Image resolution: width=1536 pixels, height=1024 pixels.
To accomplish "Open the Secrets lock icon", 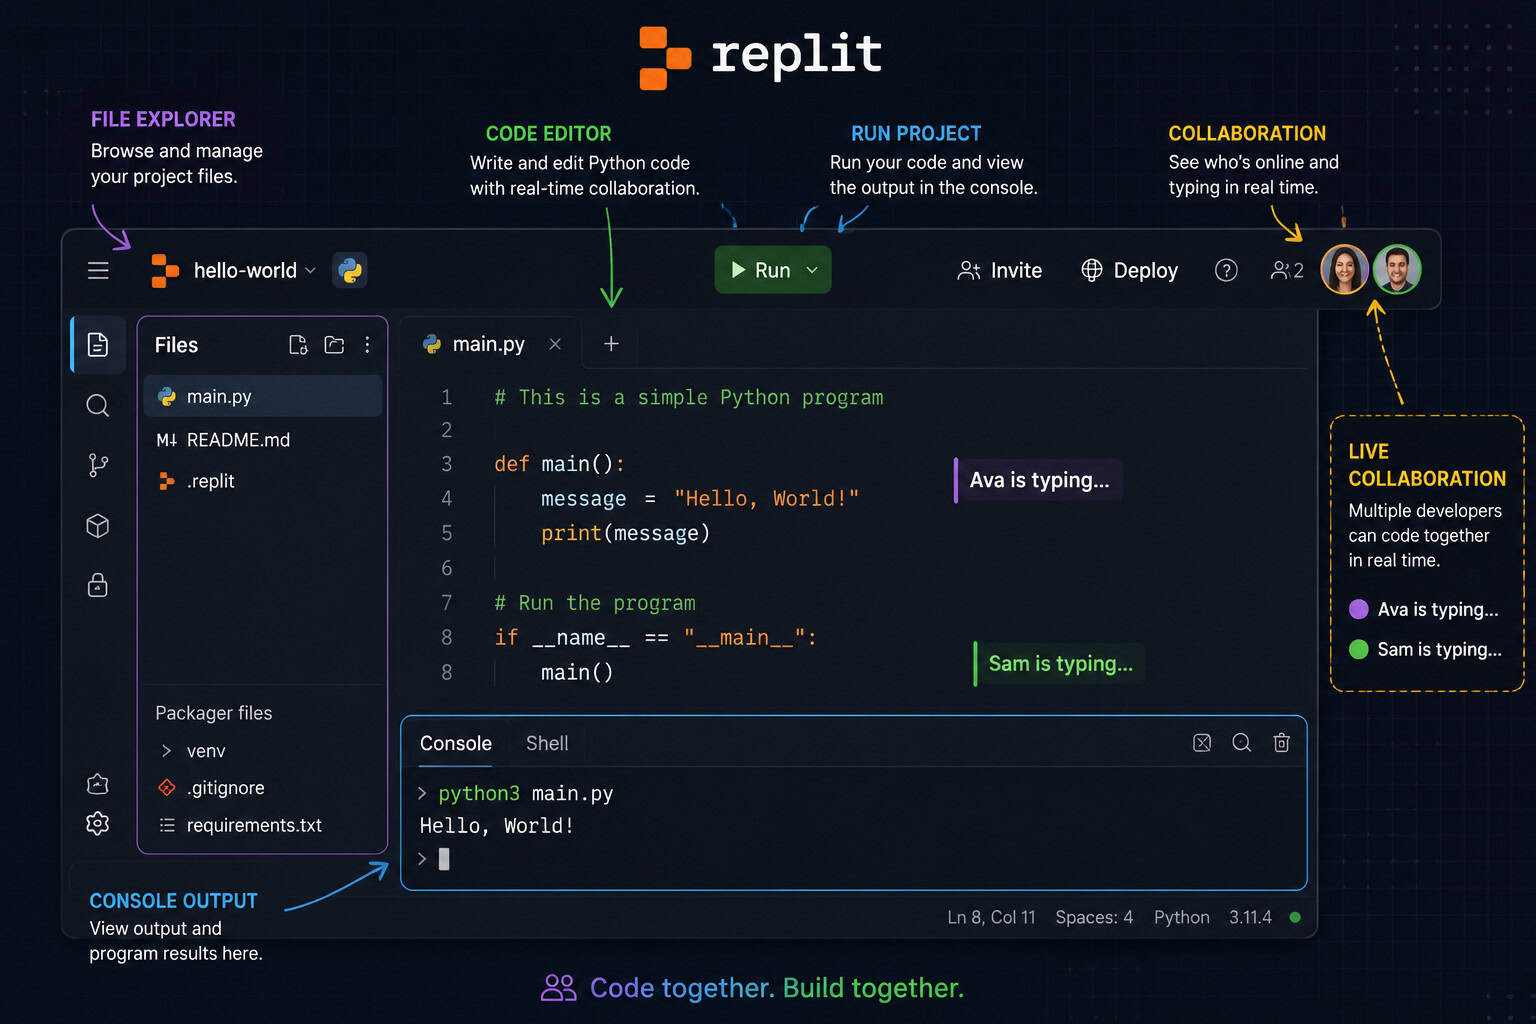I will click(98, 584).
